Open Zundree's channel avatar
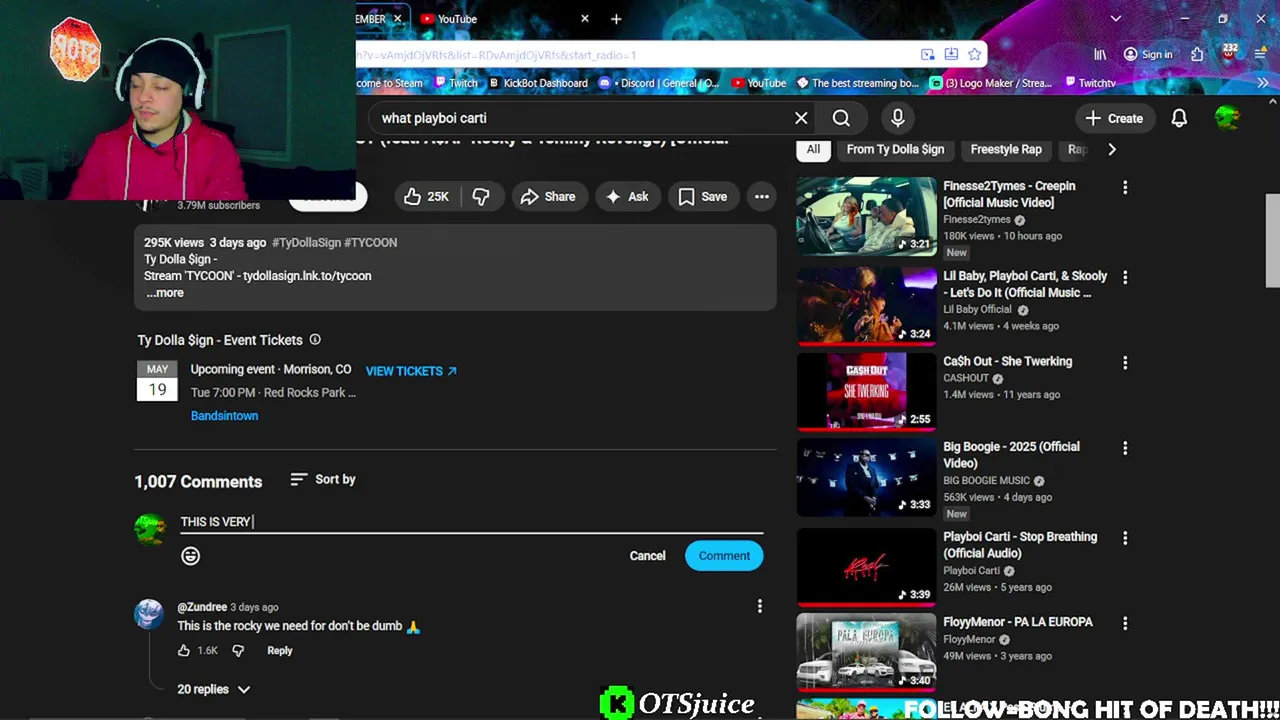This screenshot has height=720, width=1280. click(149, 614)
